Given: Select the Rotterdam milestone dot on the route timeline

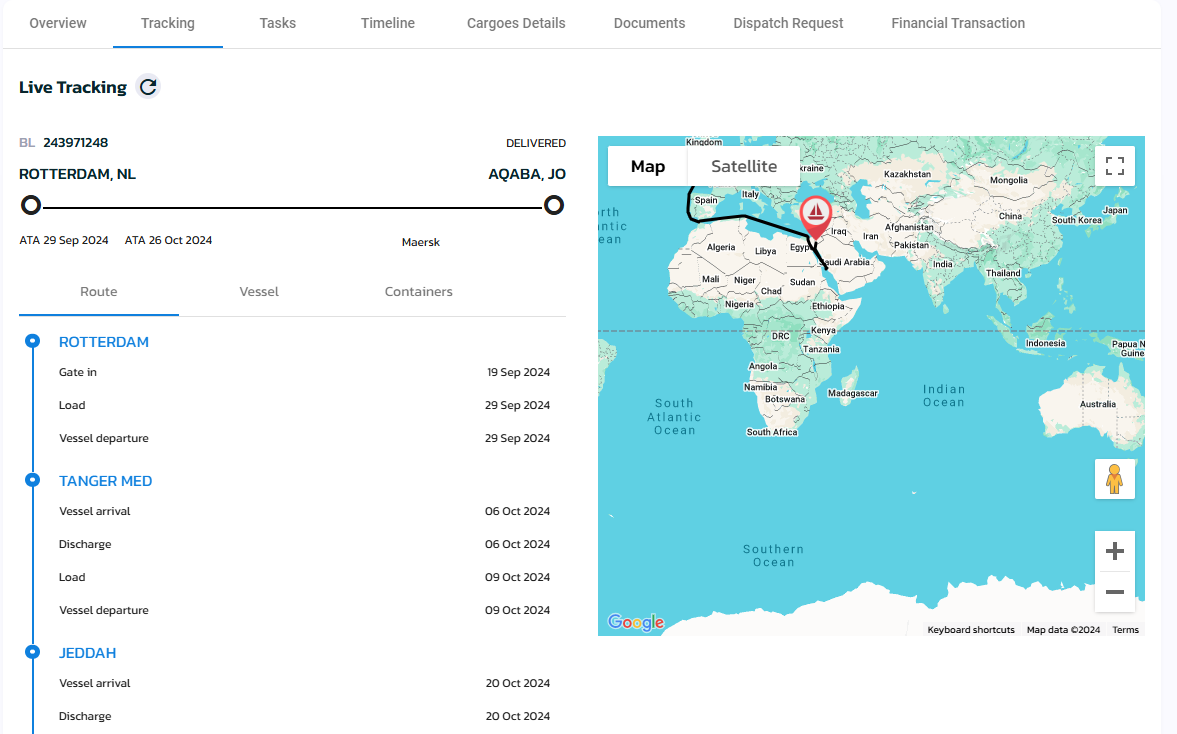Looking at the screenshot, I should [31, 341].
